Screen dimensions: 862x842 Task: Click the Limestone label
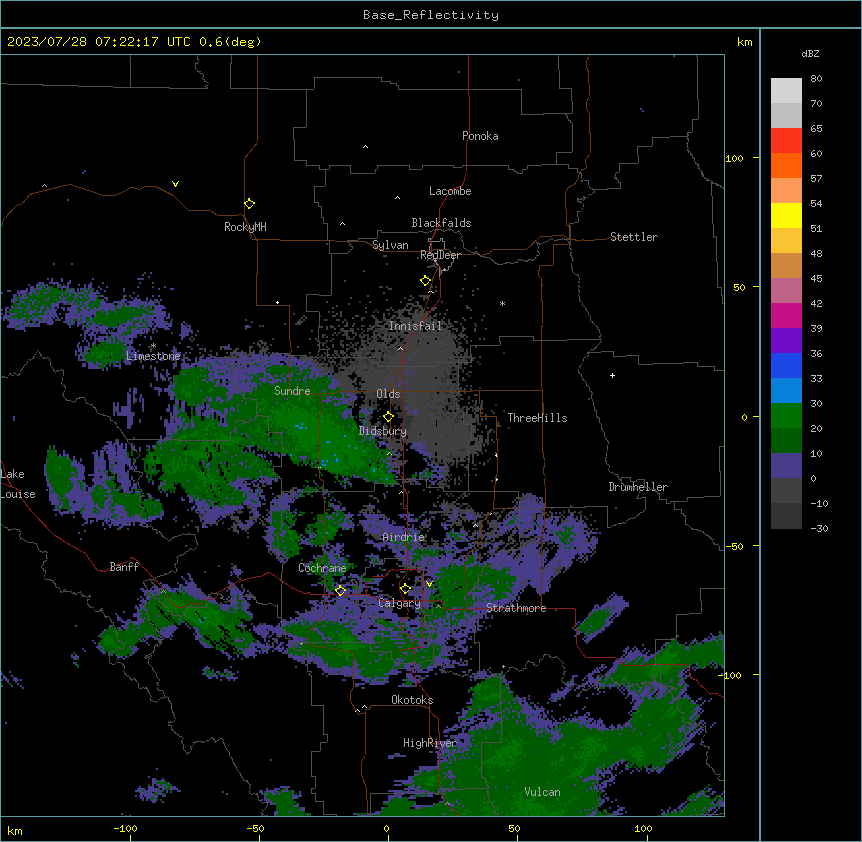tap(153, 356)
